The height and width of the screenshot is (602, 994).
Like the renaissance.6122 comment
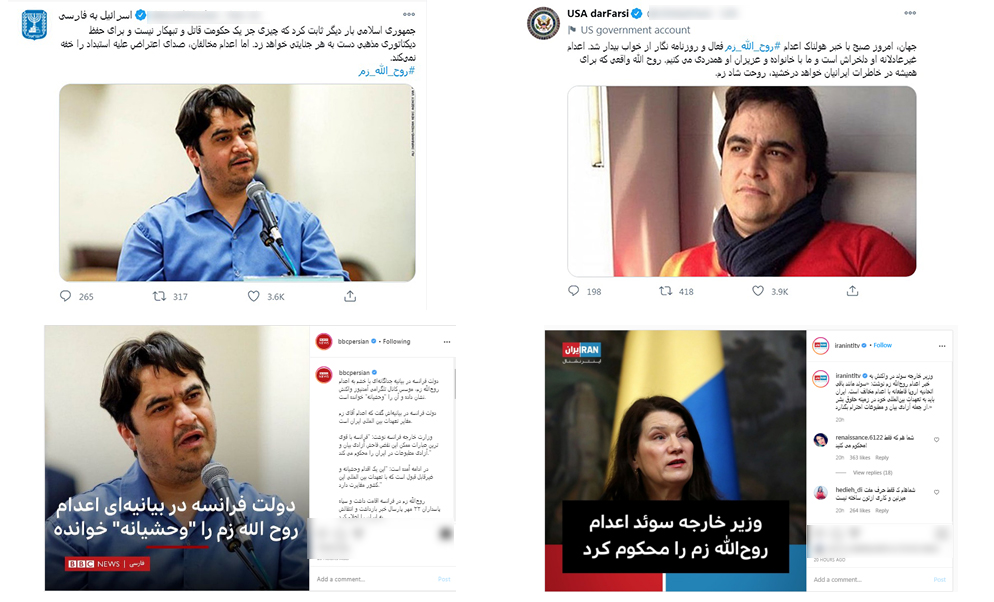point(936,440)
